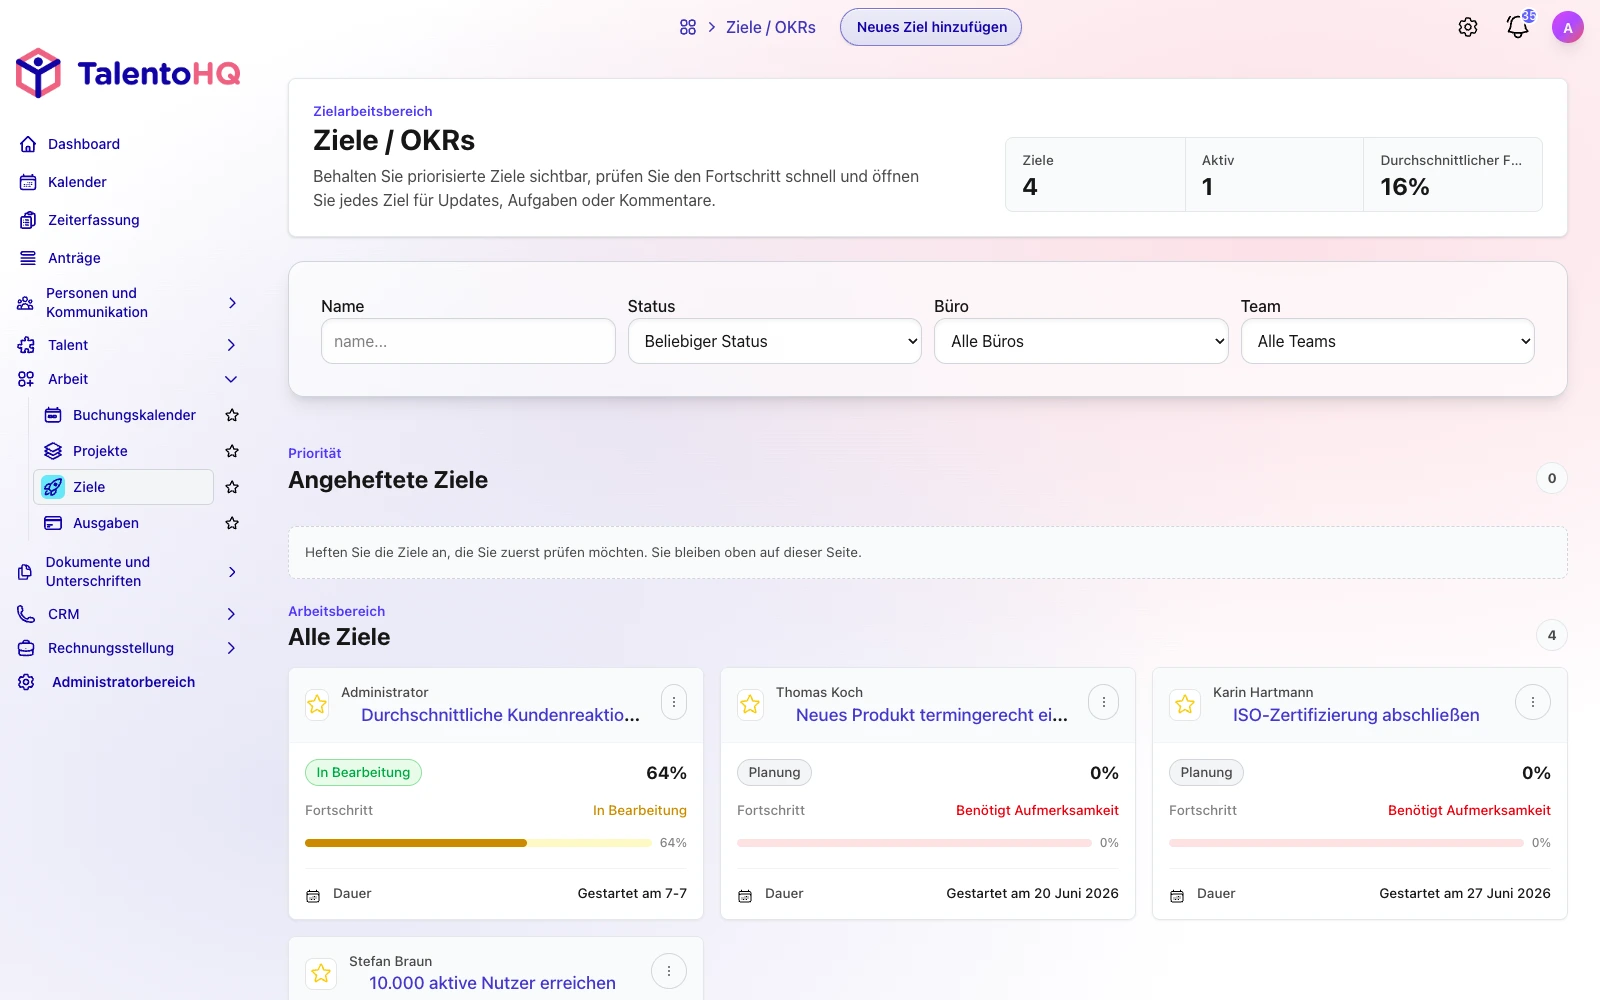The image size is (1600, 1000).
Task: Open the notifications bell
Action: pyautogui.click(x=1518, y=27)
